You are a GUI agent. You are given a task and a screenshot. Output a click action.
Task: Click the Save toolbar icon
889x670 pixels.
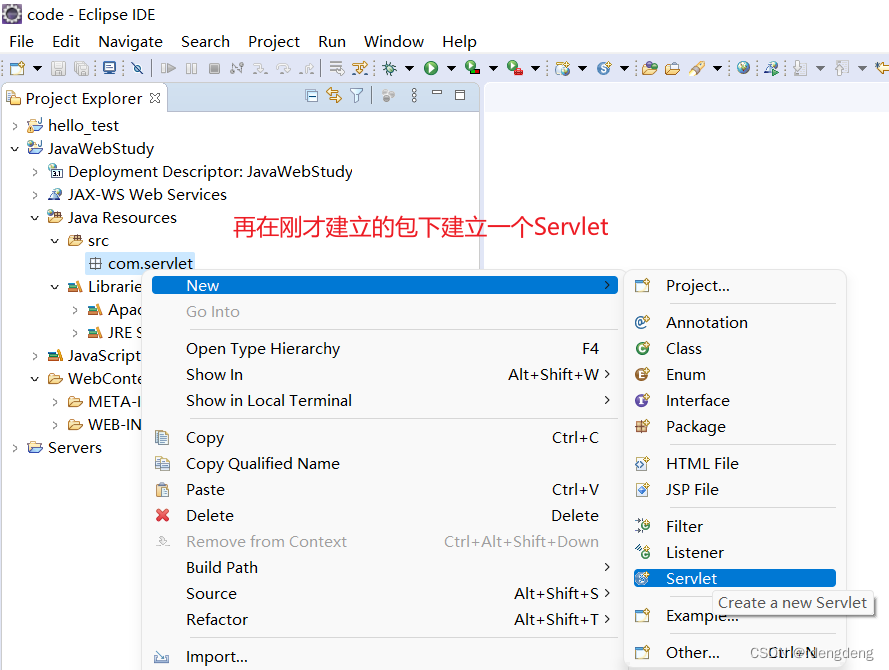(x=58, y=69)
